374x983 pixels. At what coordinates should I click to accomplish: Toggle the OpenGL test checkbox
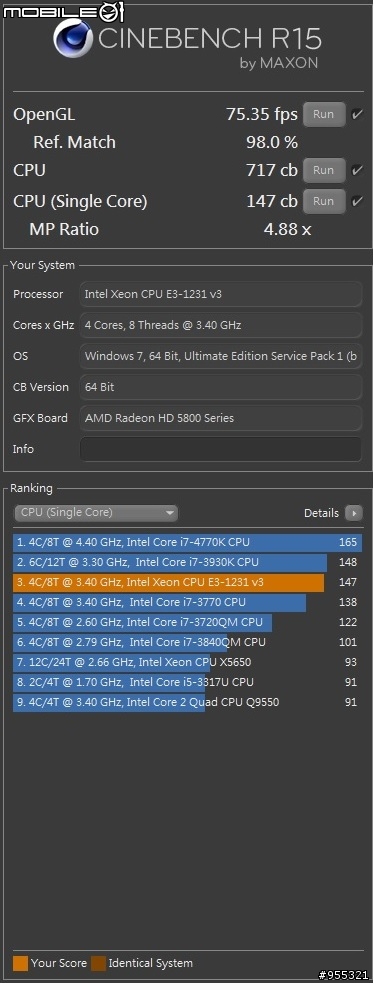[x=357, y=115]
